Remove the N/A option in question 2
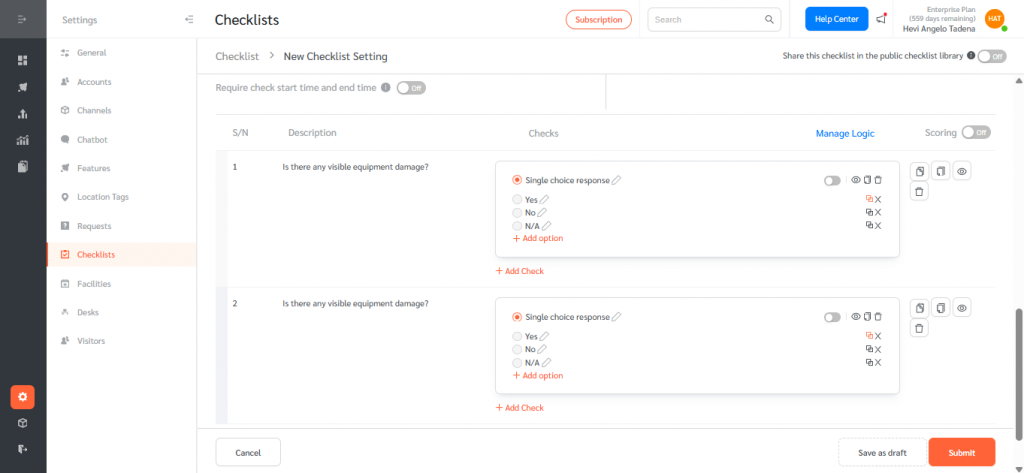 (878, 362)
